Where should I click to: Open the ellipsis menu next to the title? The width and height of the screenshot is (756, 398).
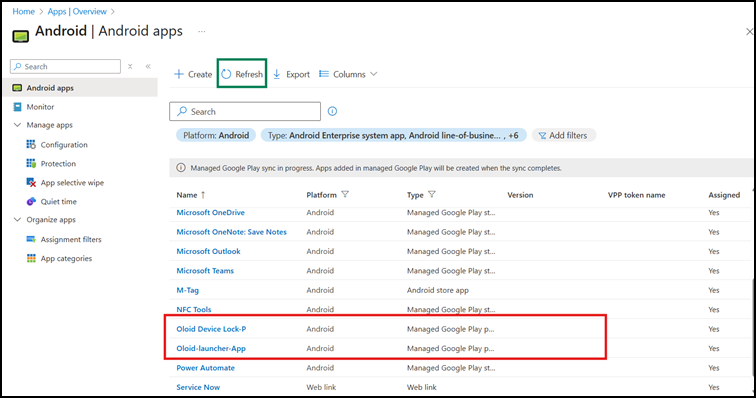[x=202, y=31]
